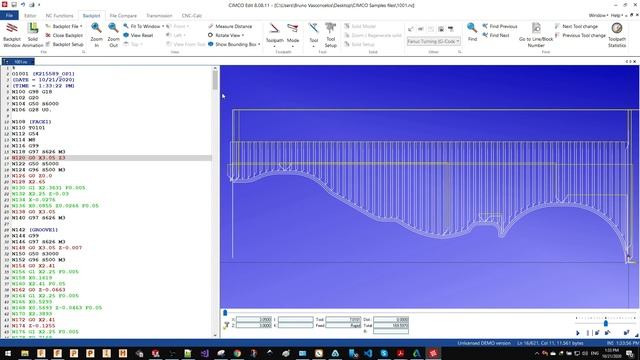Open the Window menu
The height and width of the screenshot is (360, 640).
coord(598,16)
